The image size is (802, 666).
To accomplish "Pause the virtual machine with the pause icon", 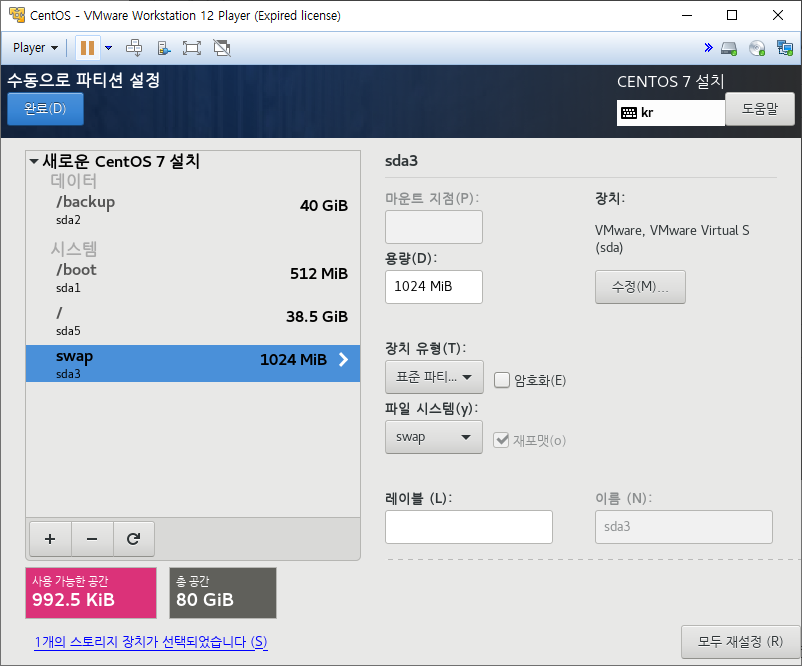I will pos(87,48).
